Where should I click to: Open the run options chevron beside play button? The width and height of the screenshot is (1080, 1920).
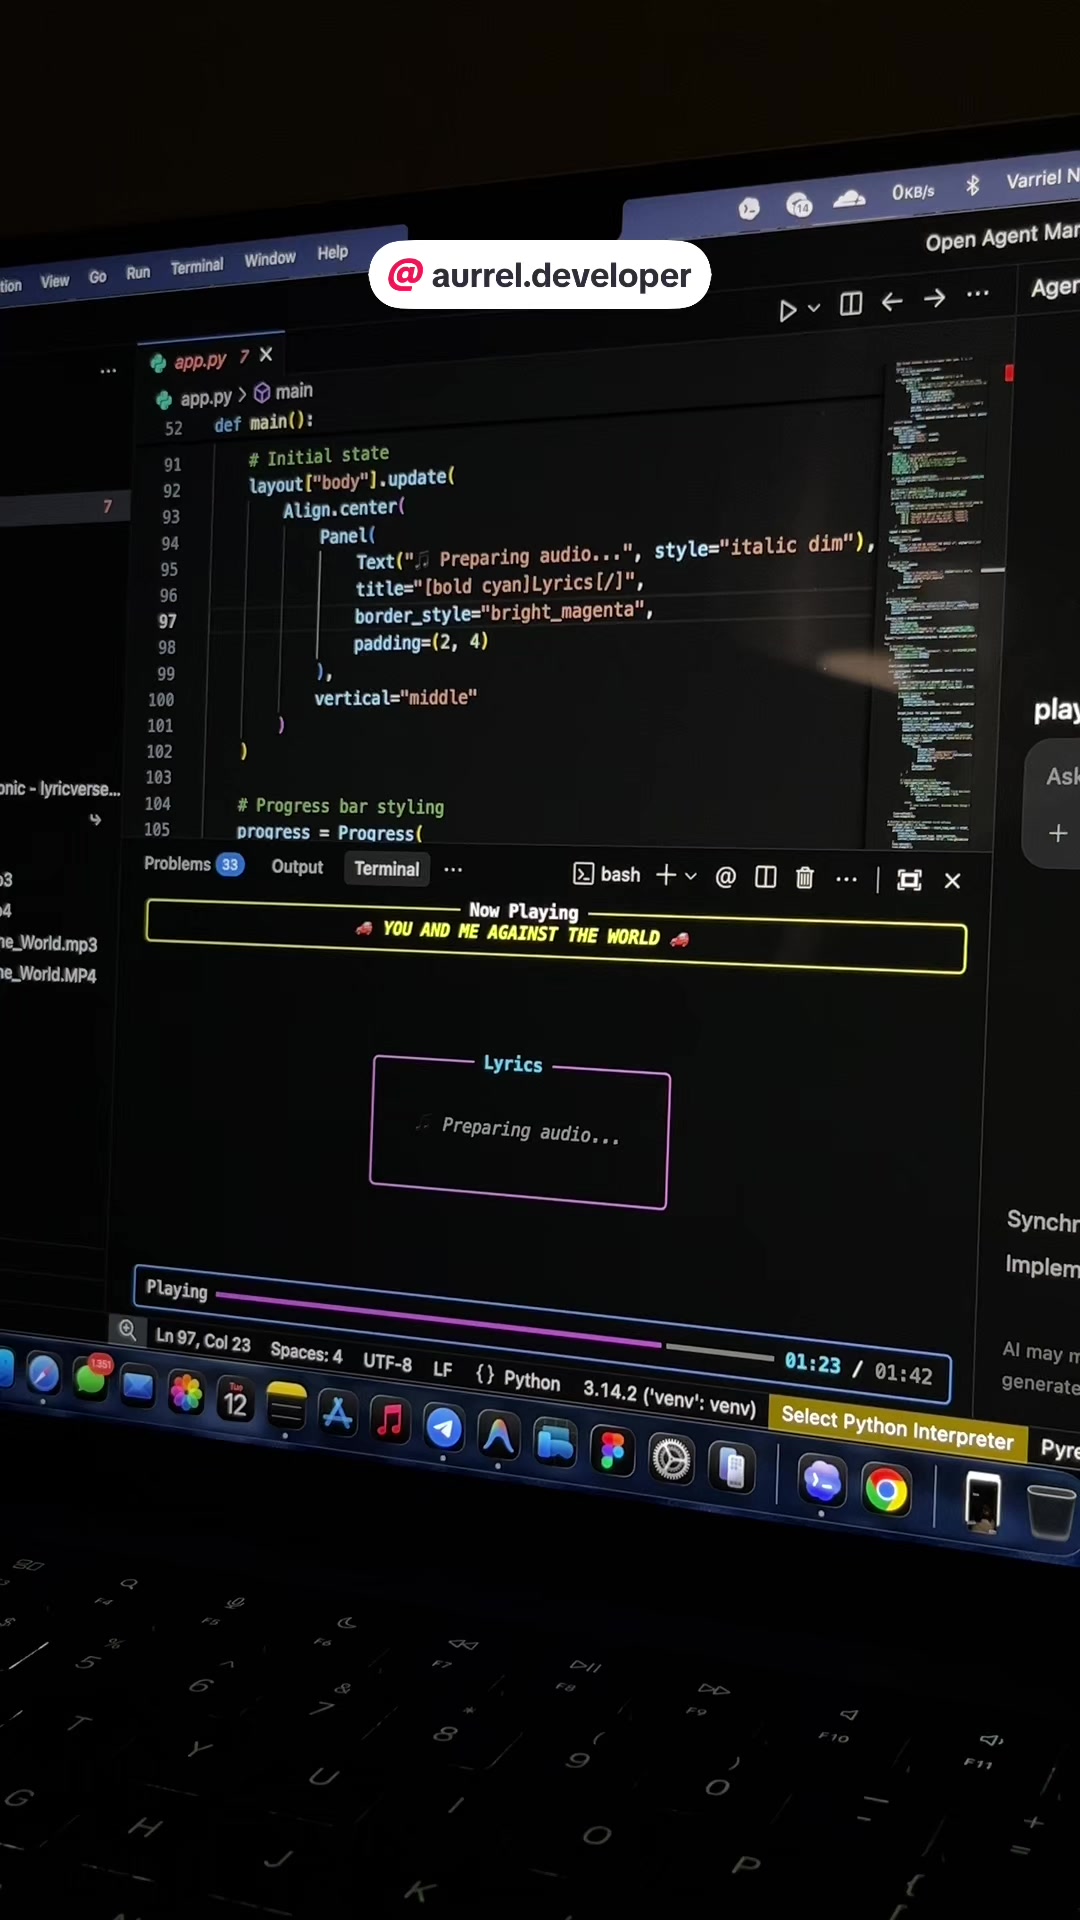click(814, 308)
